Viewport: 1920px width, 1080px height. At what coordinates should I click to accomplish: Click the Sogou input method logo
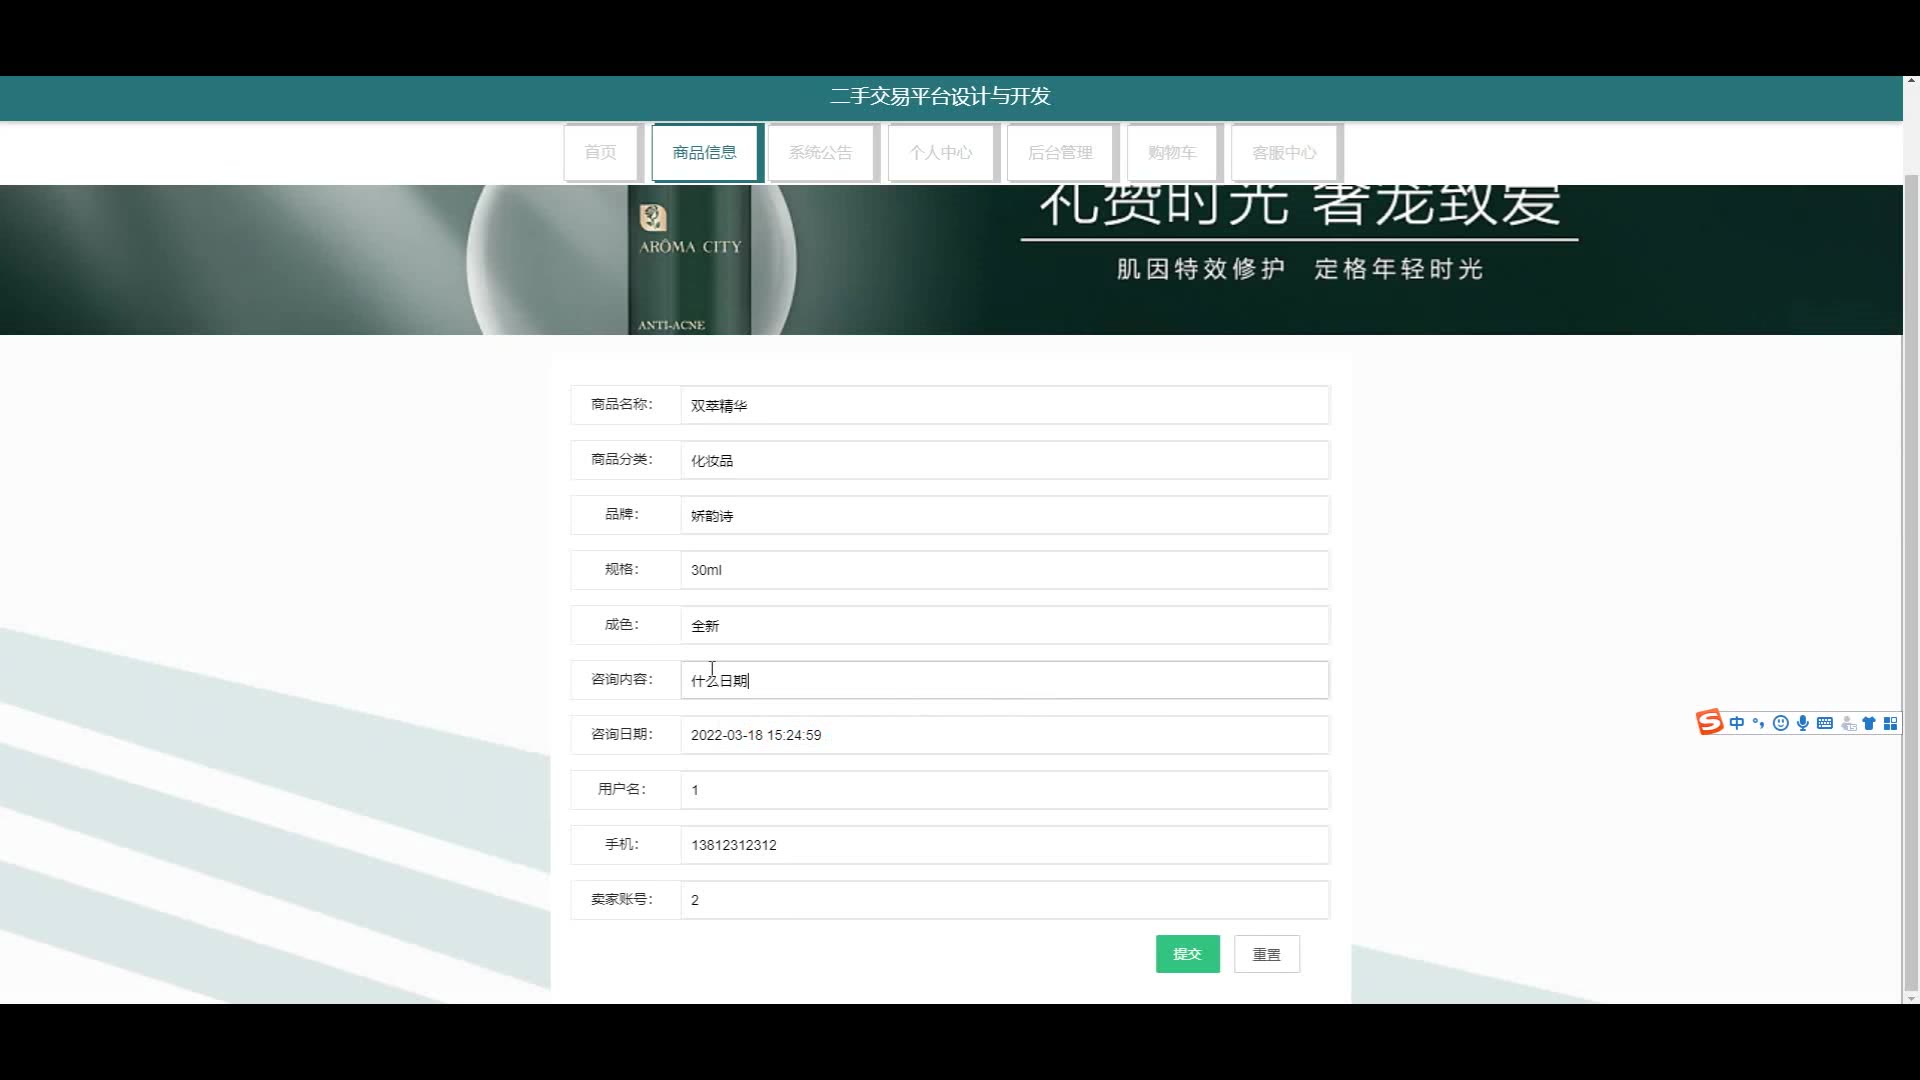point(1709,722)
